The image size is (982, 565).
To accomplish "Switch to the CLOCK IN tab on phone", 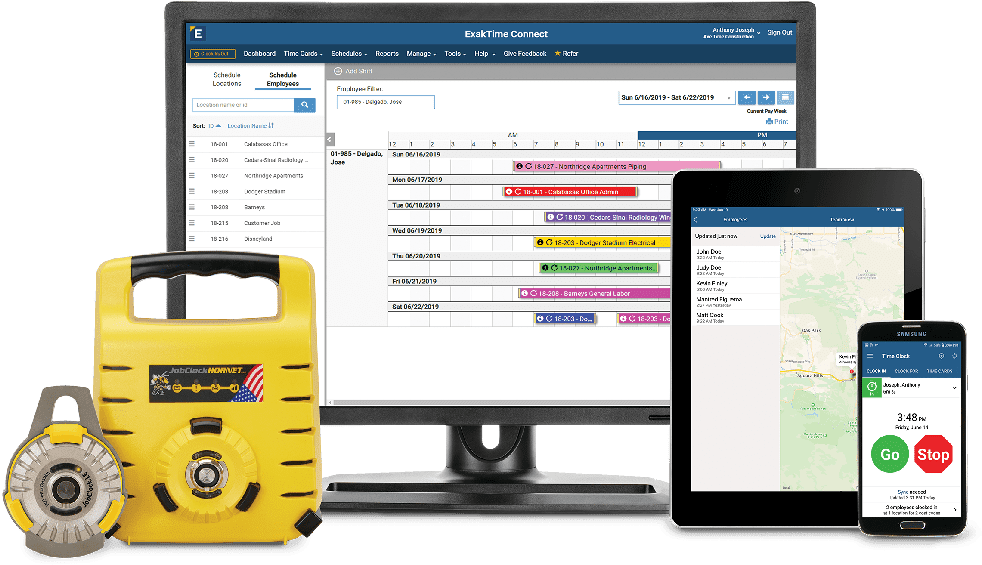I will (x=876, y=371).
